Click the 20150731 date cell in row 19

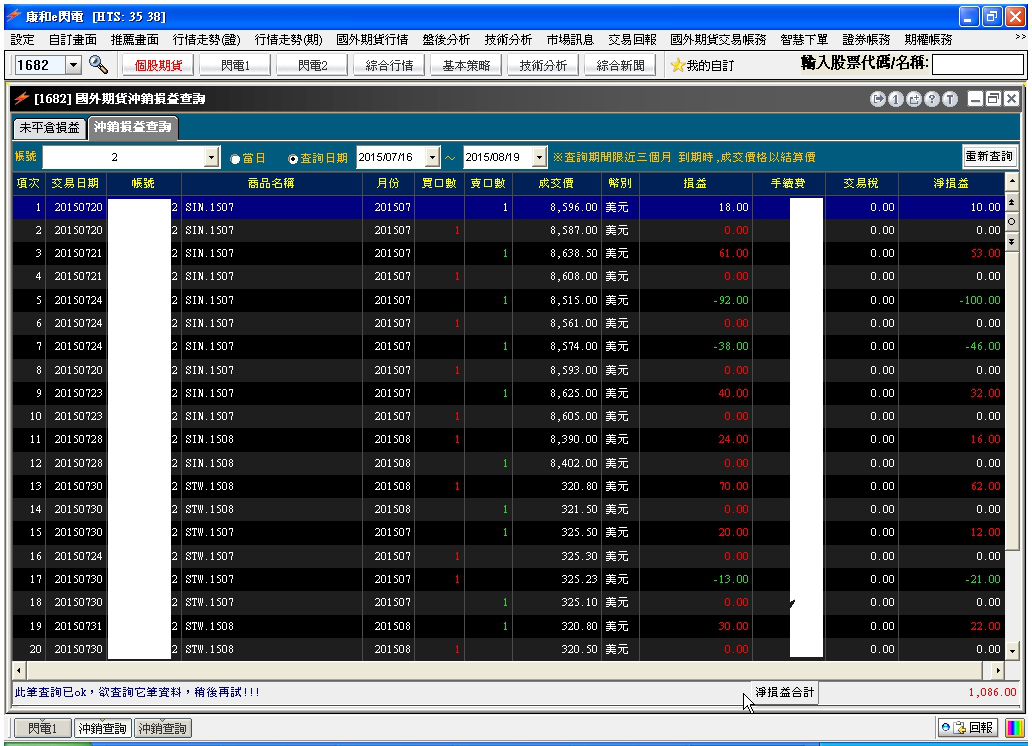78,626
